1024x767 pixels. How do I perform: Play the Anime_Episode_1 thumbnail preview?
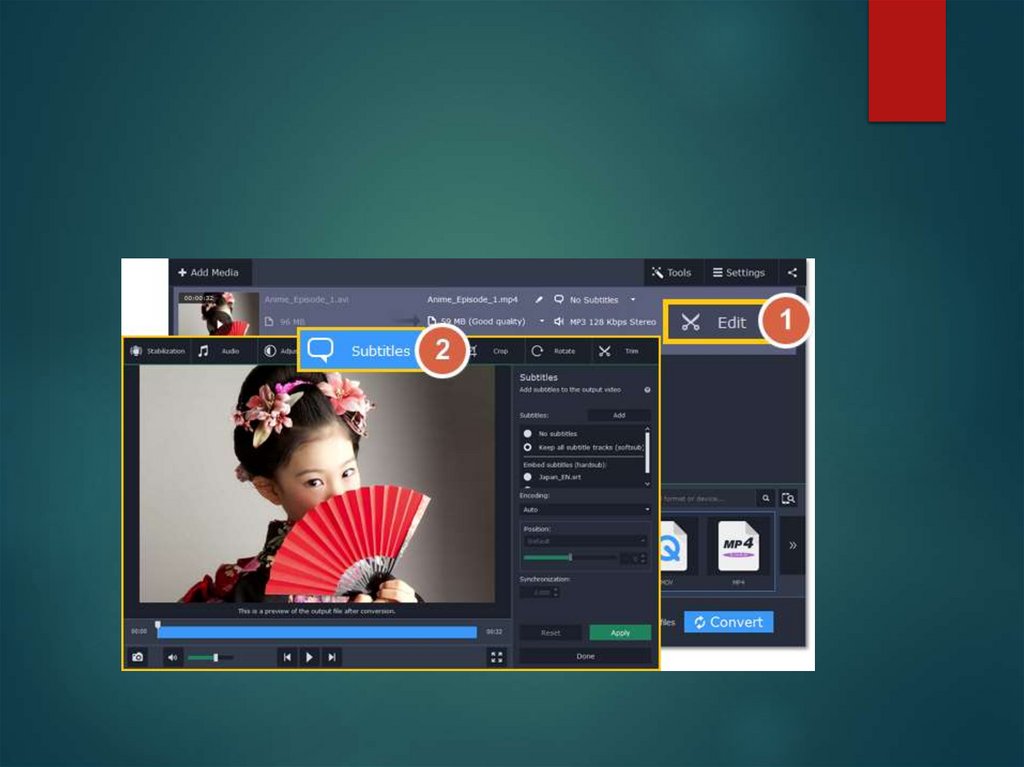click(219, 324)
